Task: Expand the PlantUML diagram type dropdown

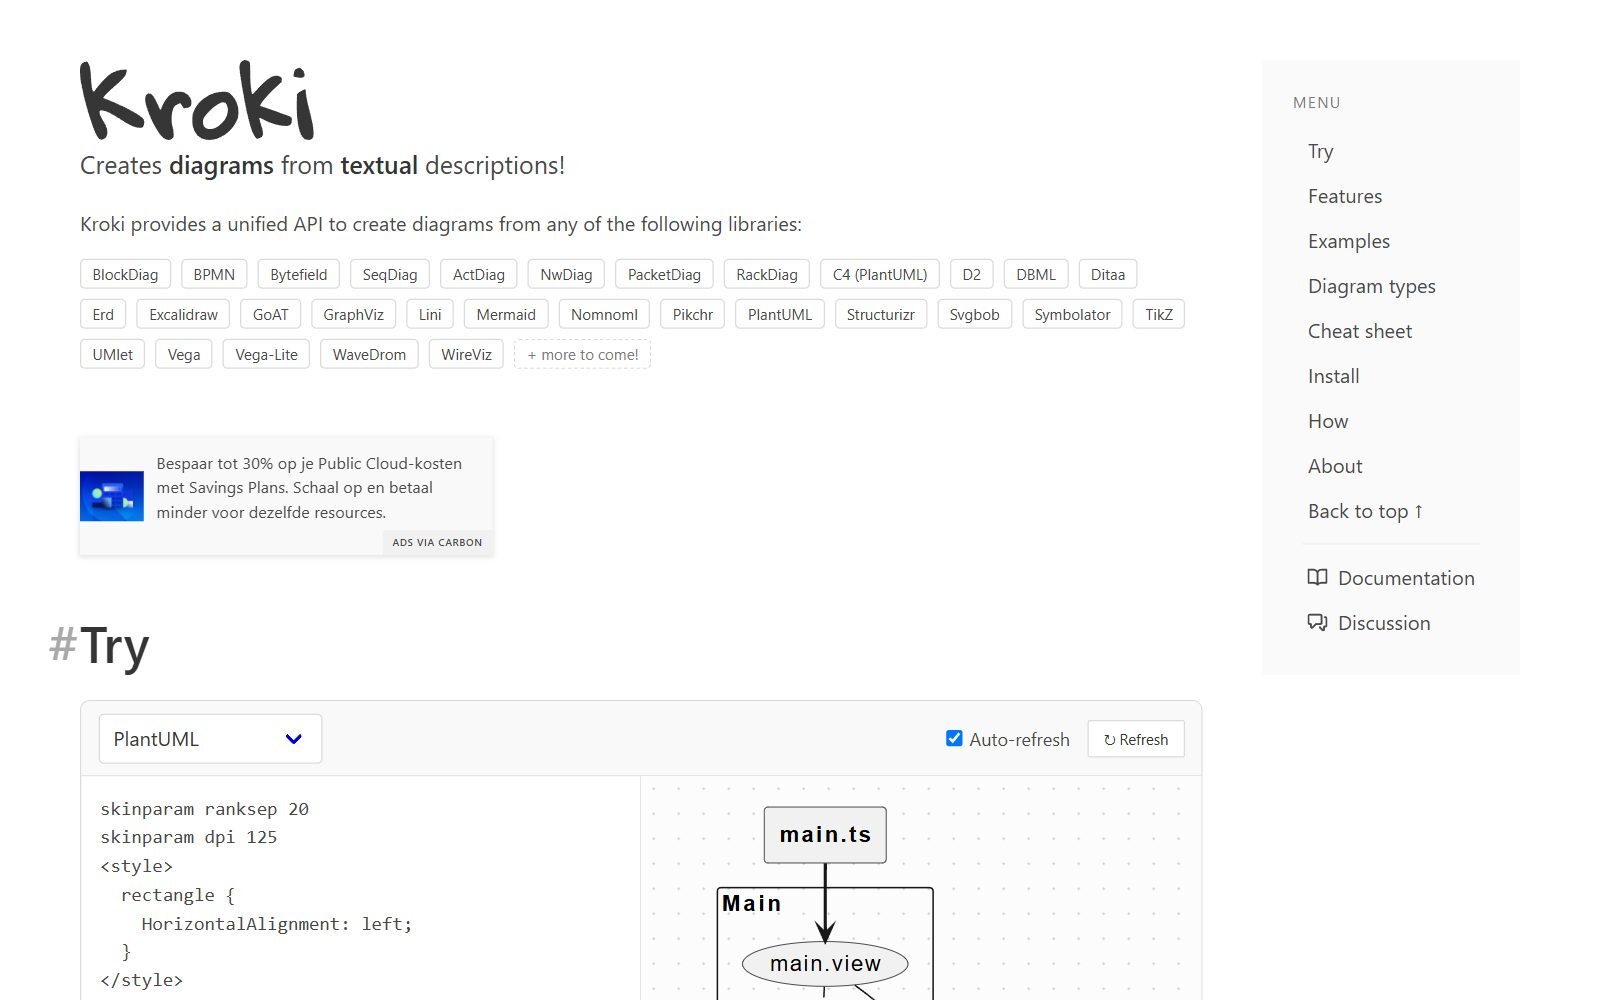Action: [x=210, y=739]
